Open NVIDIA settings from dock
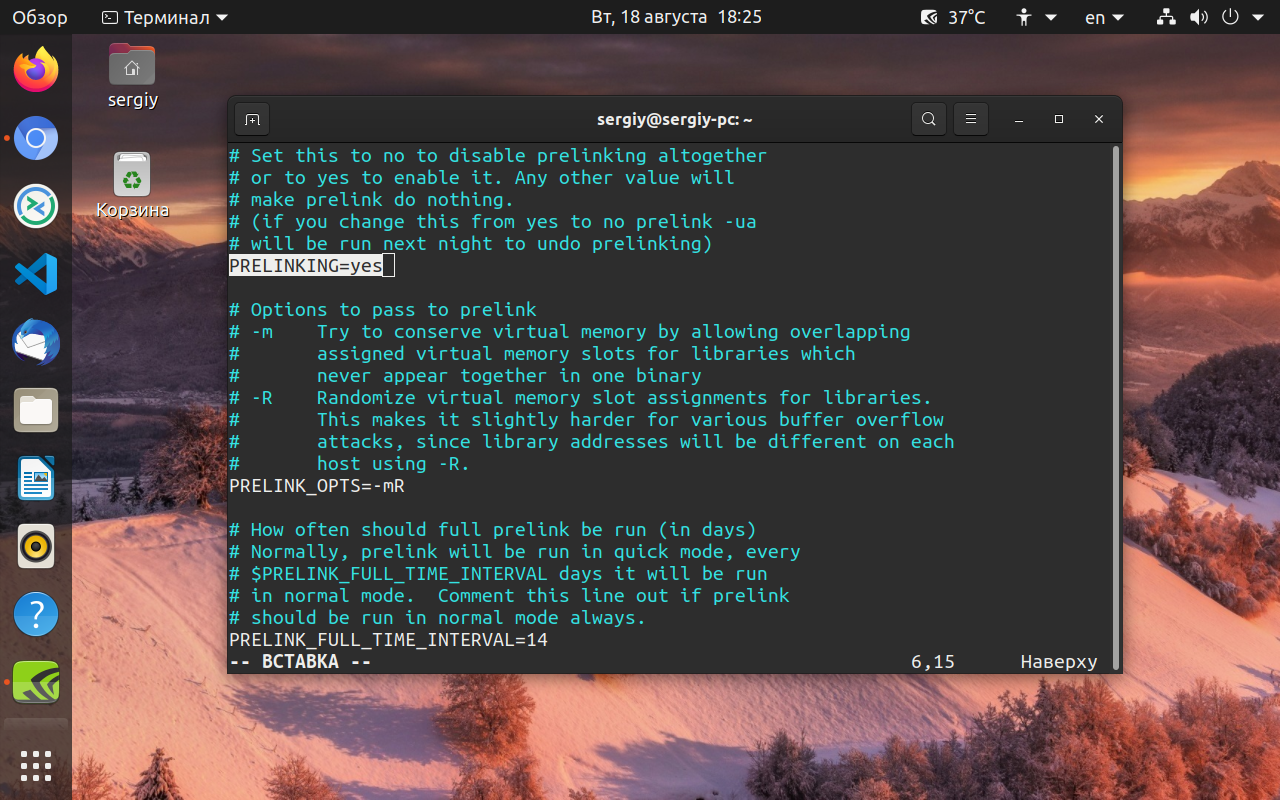This screenshot has height=800, width=1280. click(36, 682)
